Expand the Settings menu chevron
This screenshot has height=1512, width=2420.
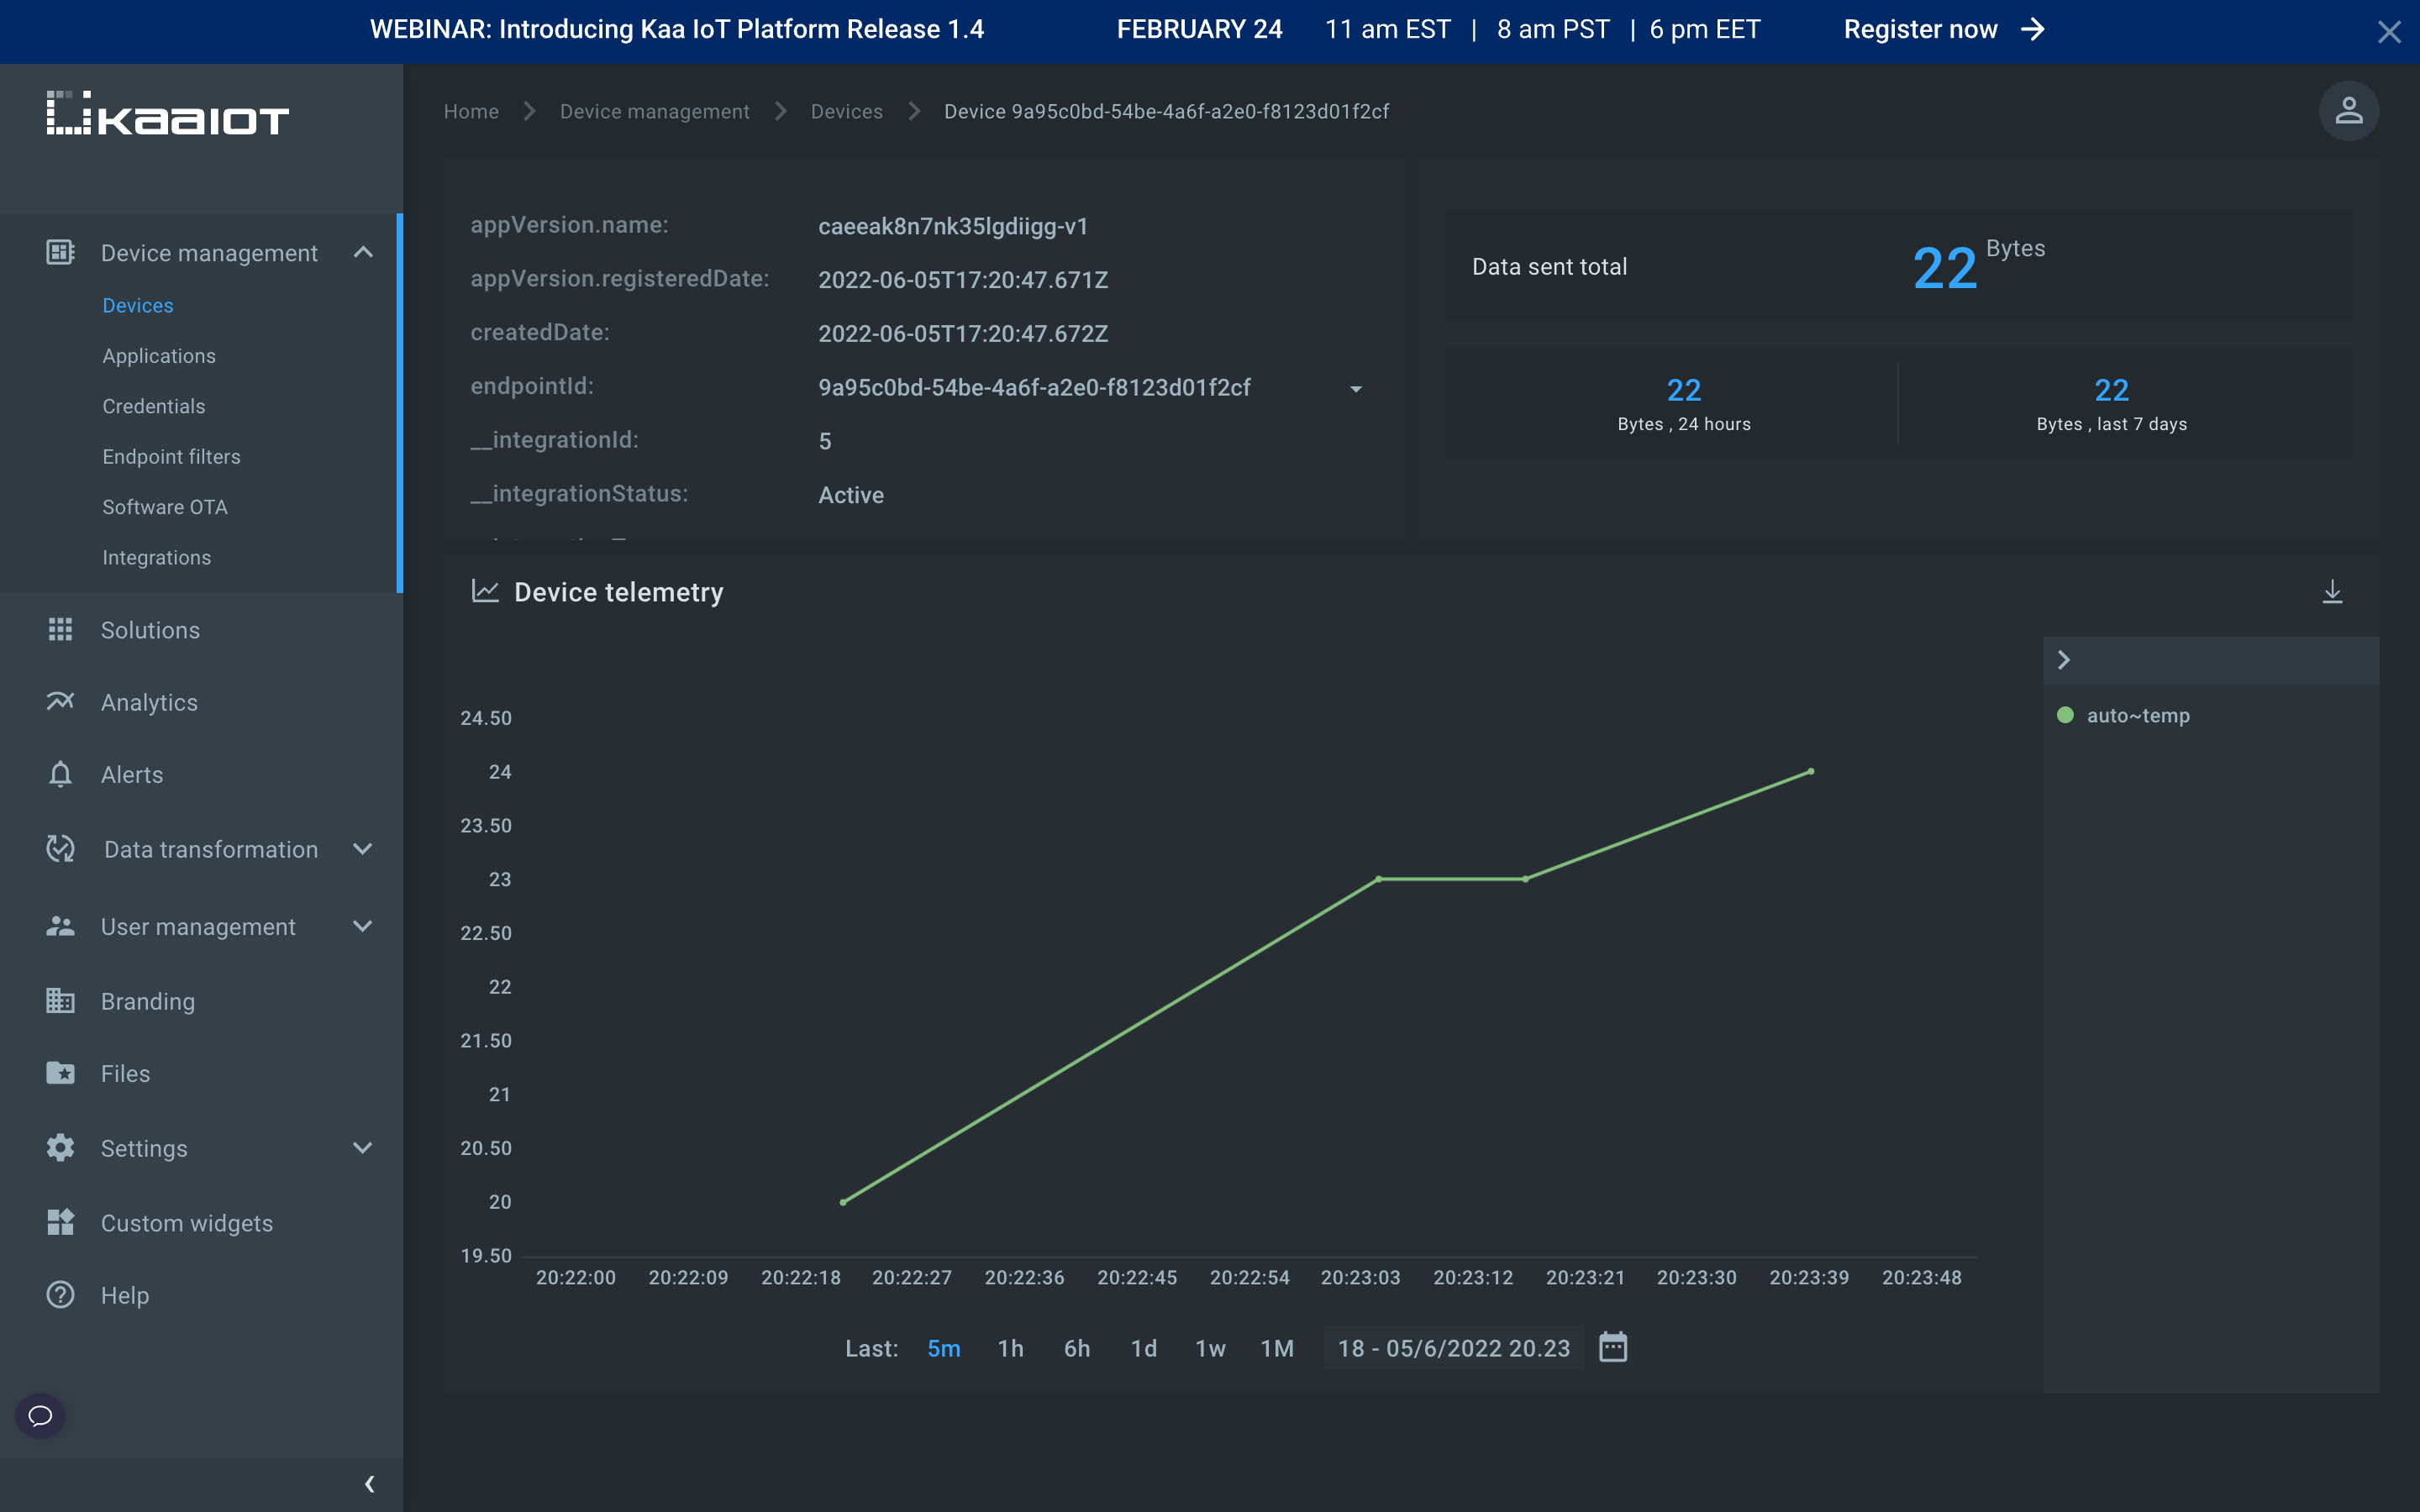point(364,1148)
